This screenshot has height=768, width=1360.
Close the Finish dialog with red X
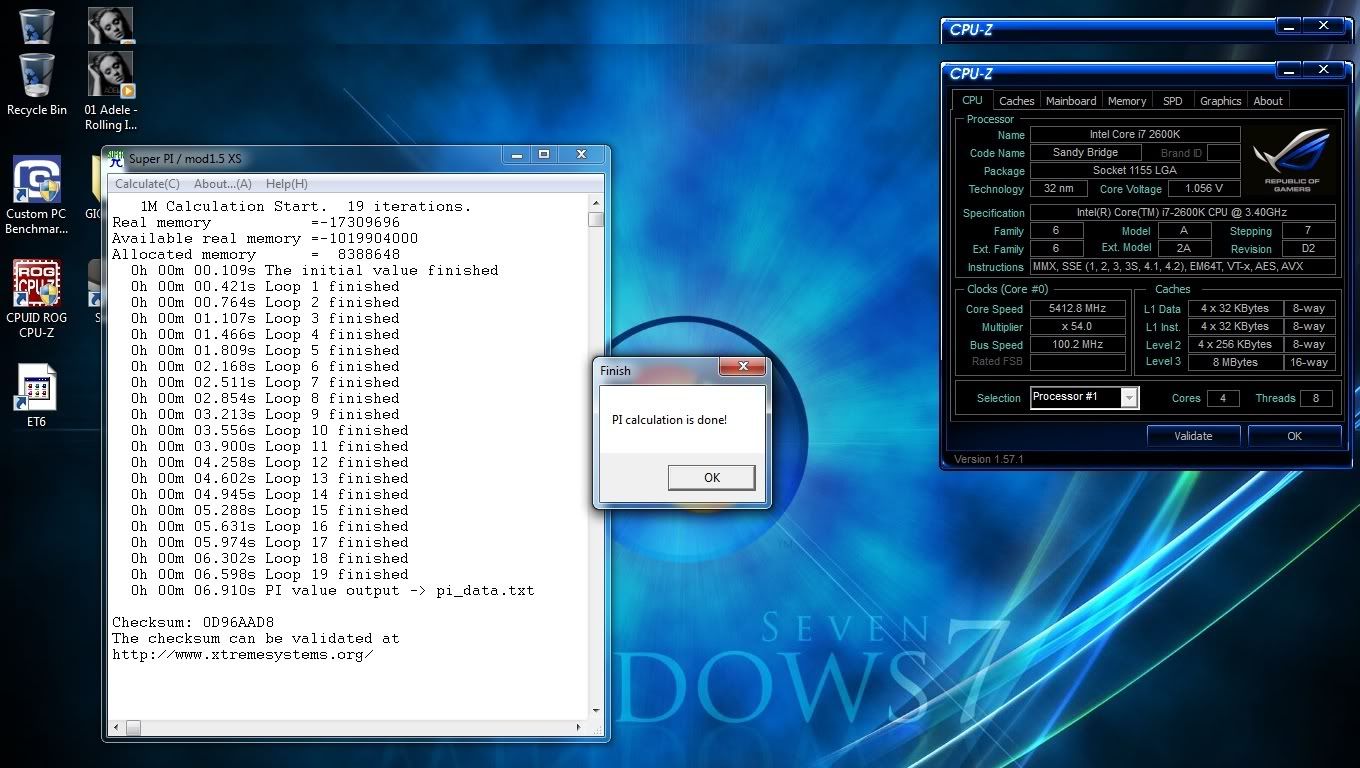coord(742,369)
